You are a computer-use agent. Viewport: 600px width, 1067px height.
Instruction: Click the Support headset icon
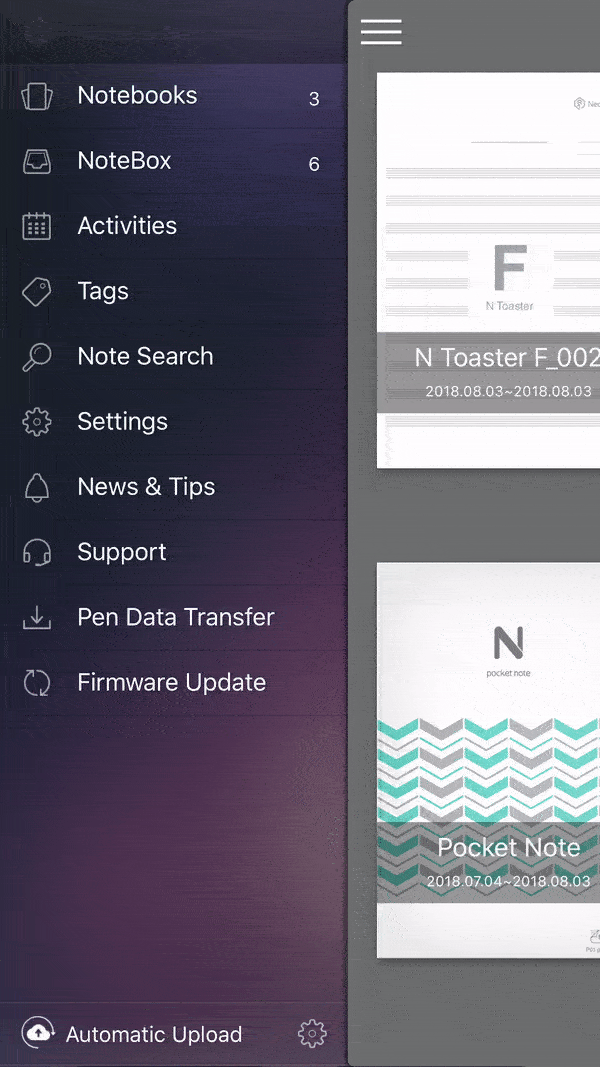click(x=37, y=552)
